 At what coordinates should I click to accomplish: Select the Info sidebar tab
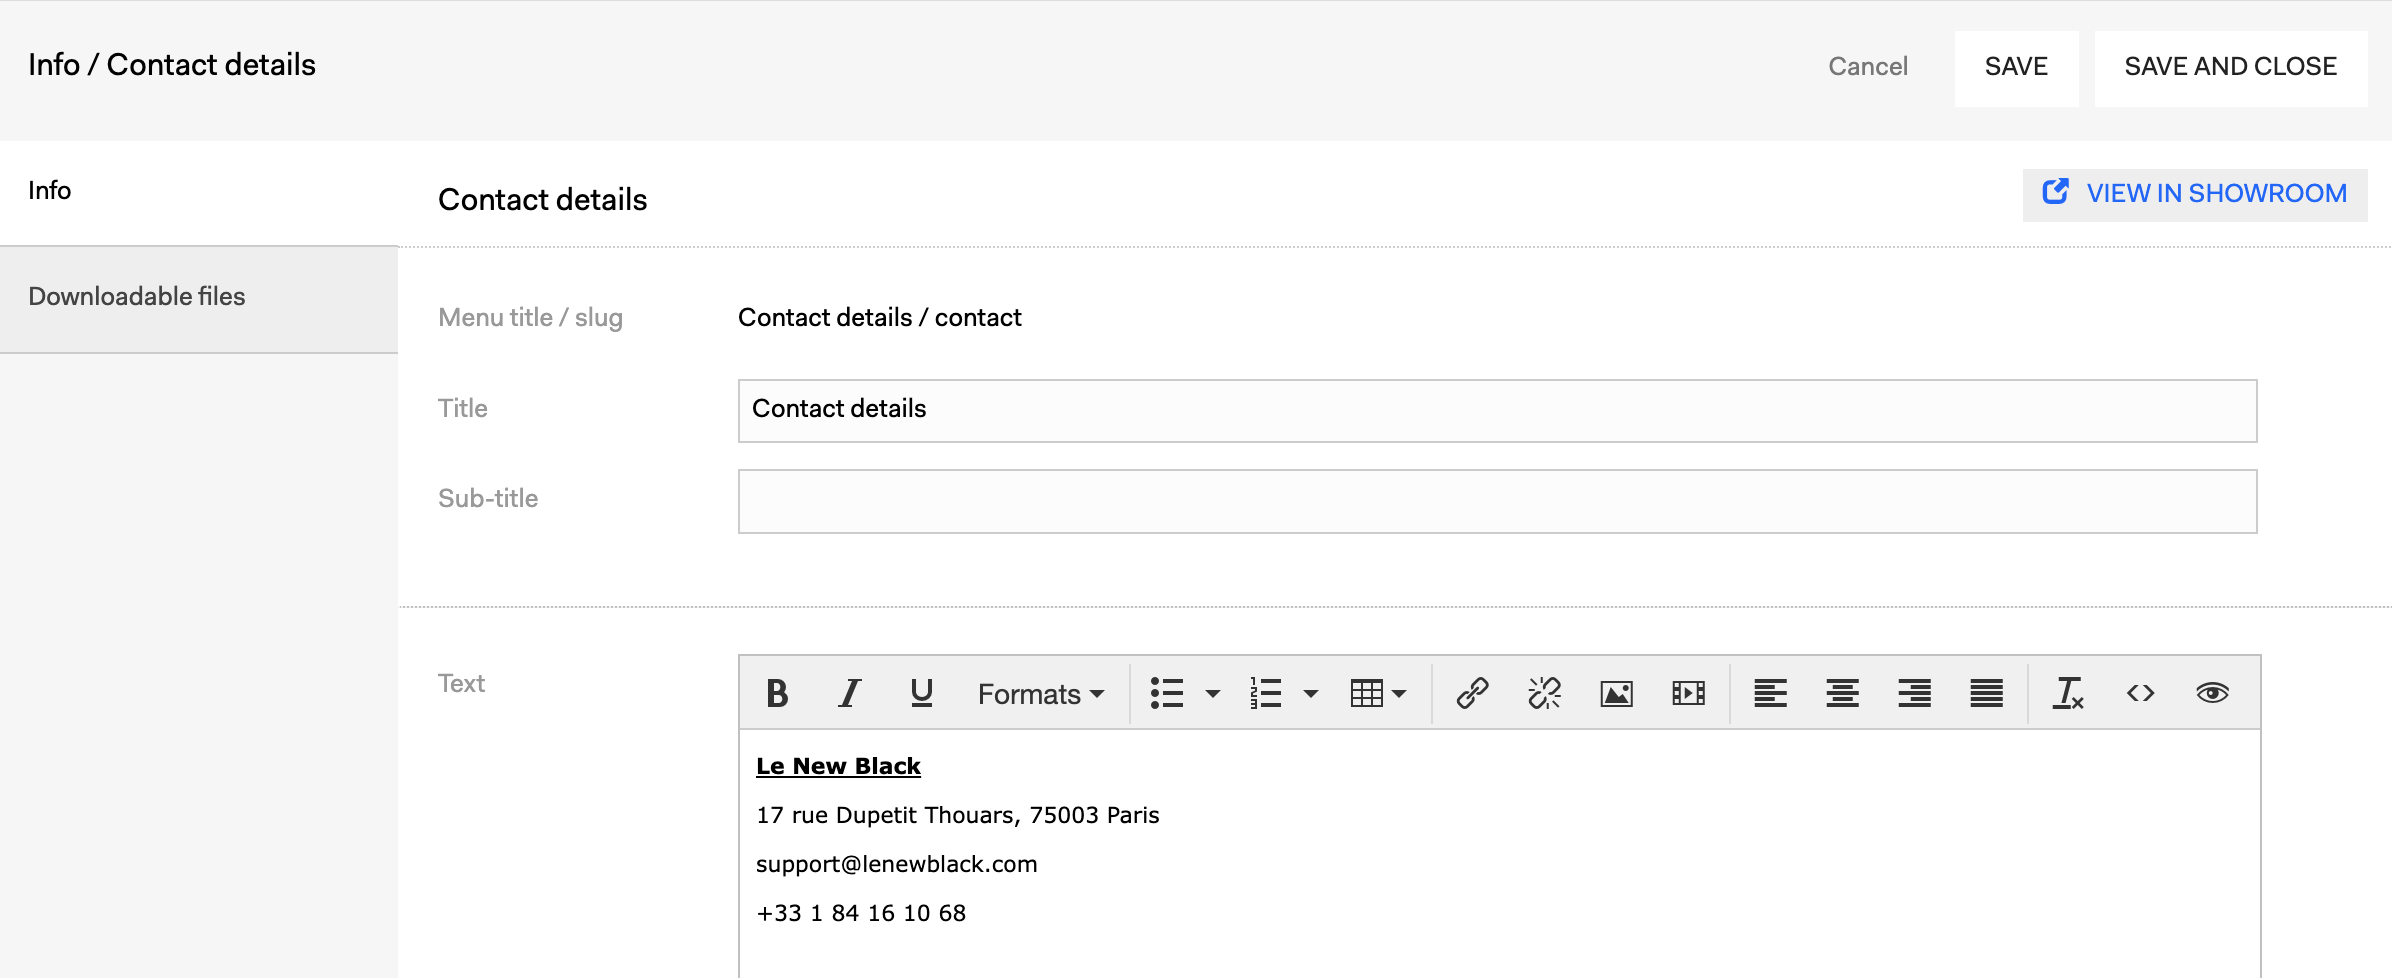tap(199, 192)
